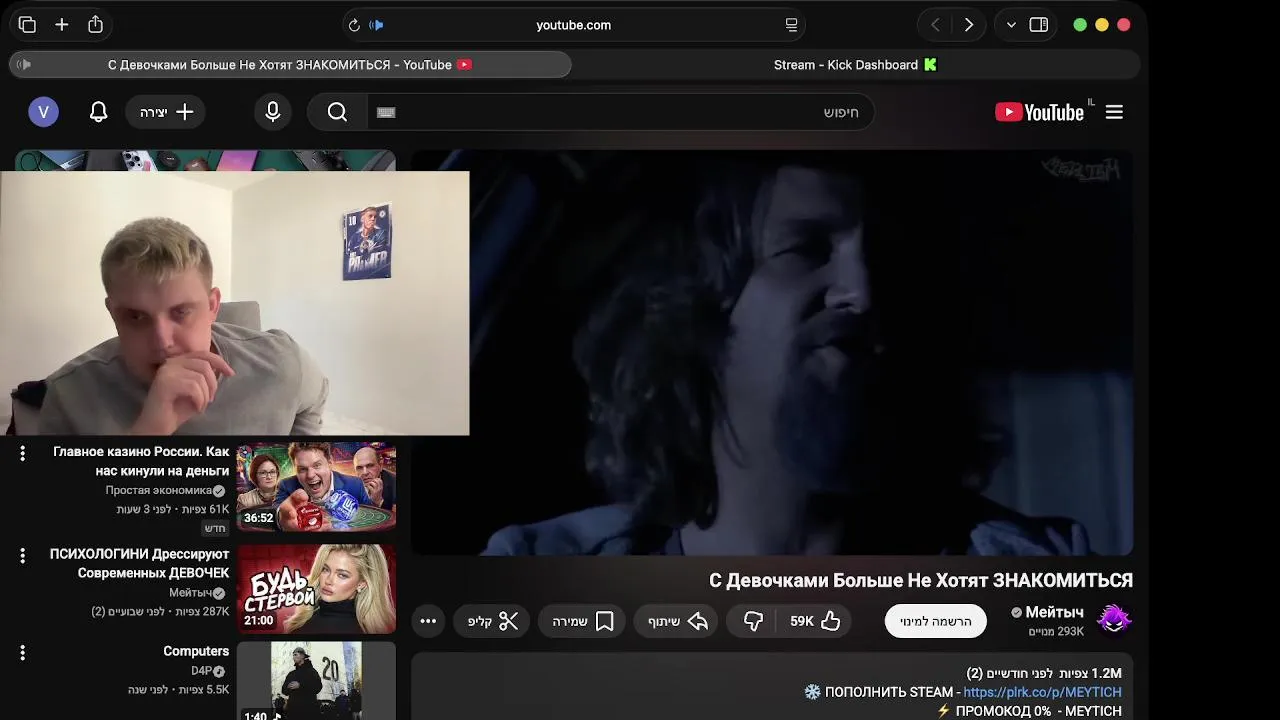Click the Safari share icon
The width and height of the screenshot is (1280, 720).
click(x=95, y=25)
